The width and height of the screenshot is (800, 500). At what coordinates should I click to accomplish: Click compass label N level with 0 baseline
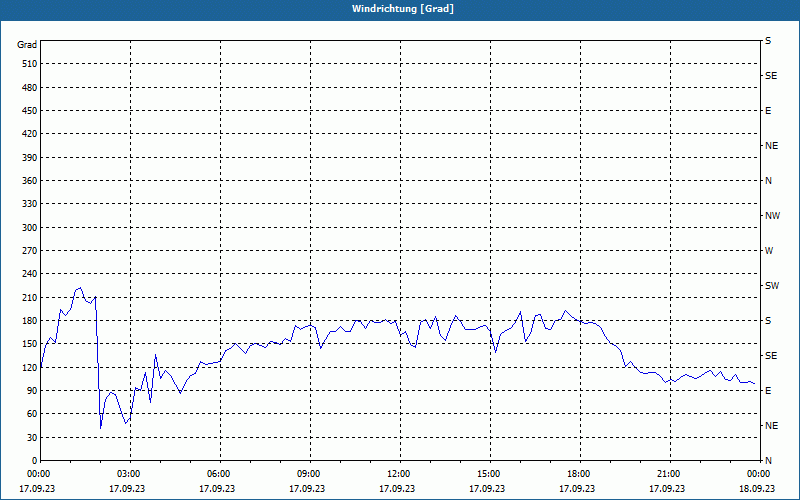click(769, 461)
